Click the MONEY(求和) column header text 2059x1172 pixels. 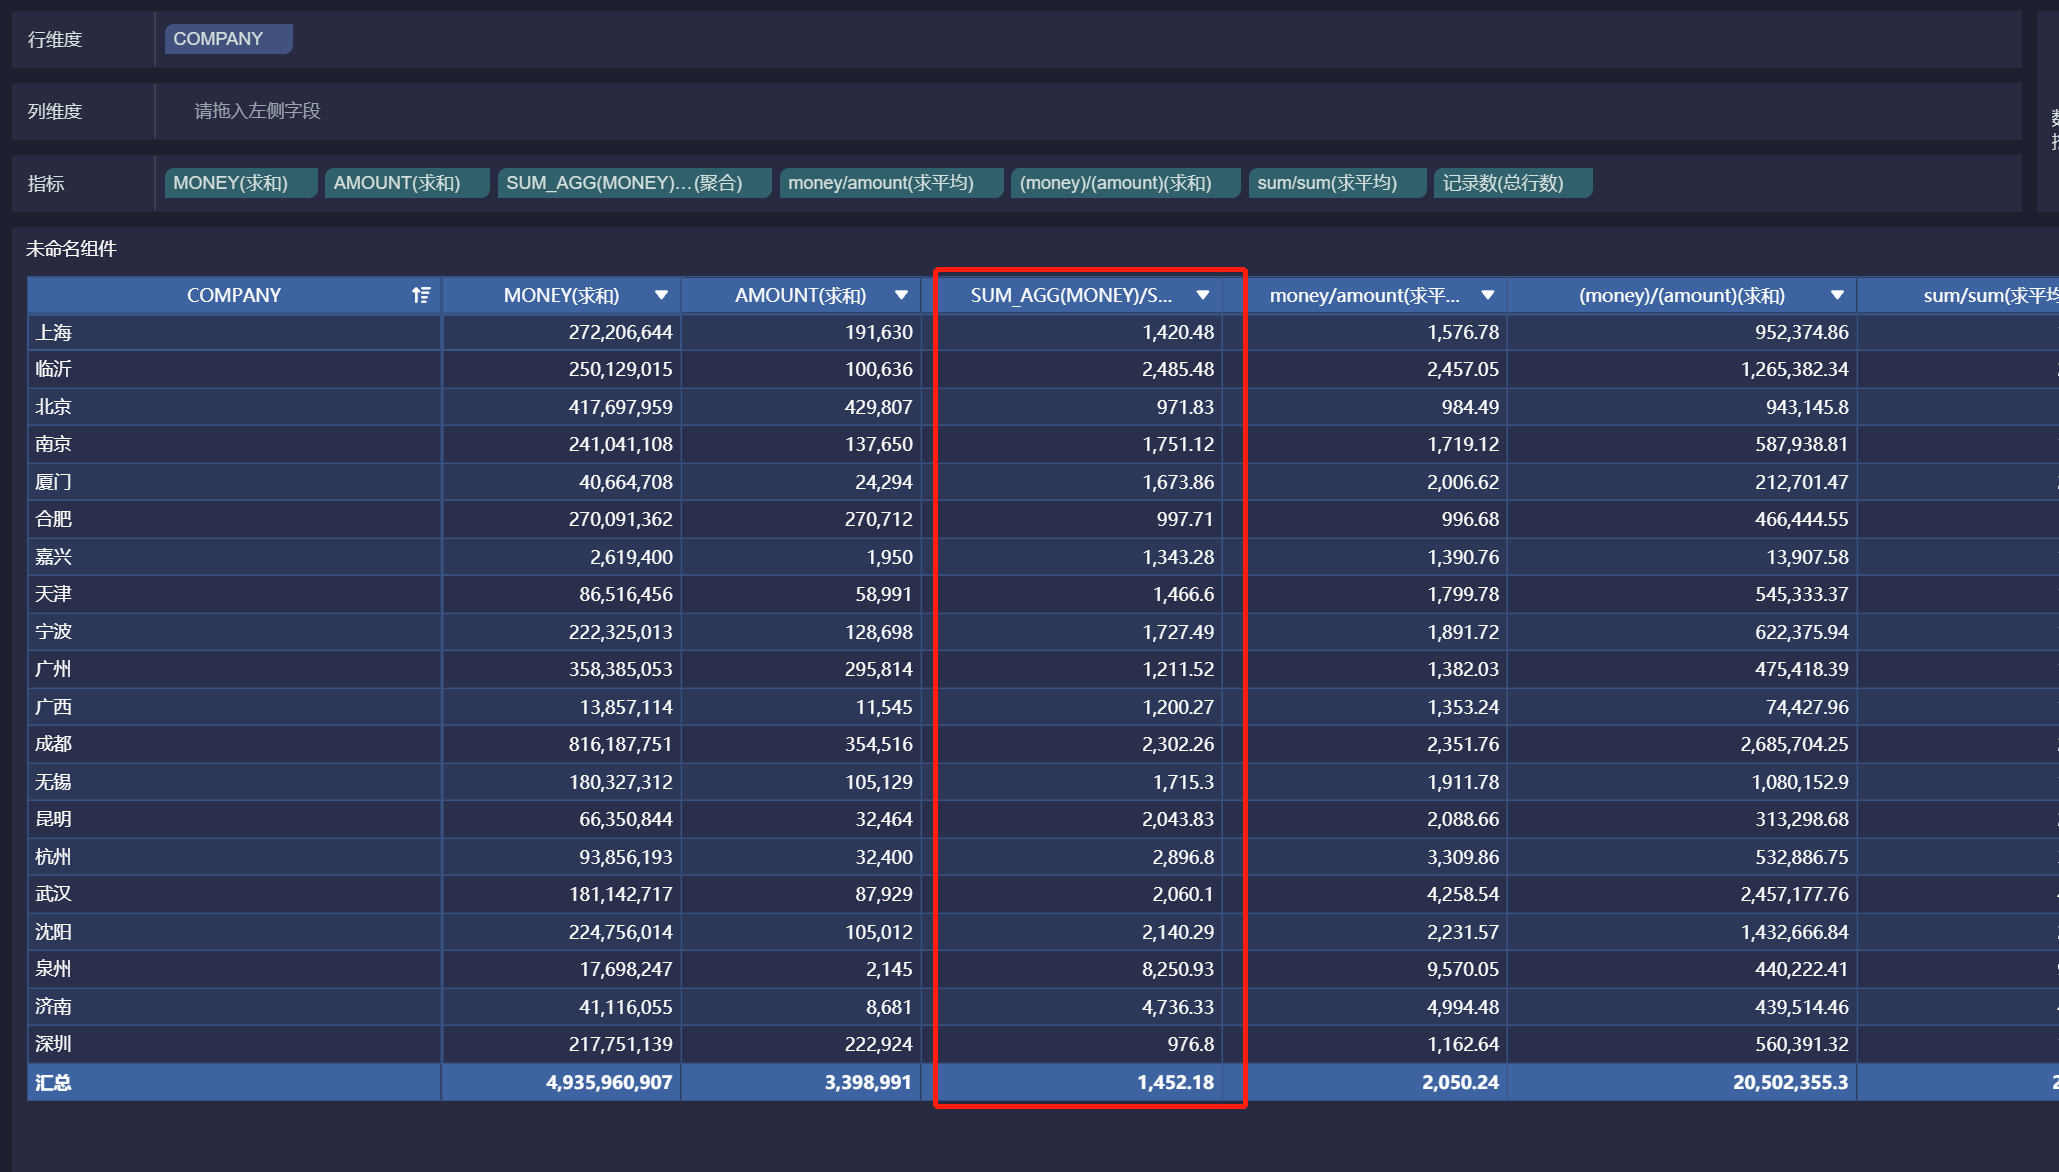click(x=561, y=295)
